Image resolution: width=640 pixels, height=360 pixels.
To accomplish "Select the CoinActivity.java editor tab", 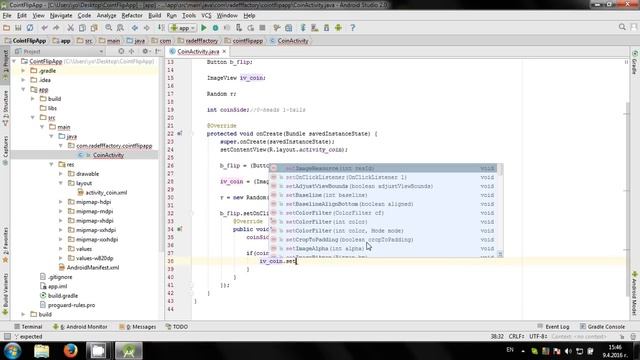I will pyautogui.click(x=198, y=51).
